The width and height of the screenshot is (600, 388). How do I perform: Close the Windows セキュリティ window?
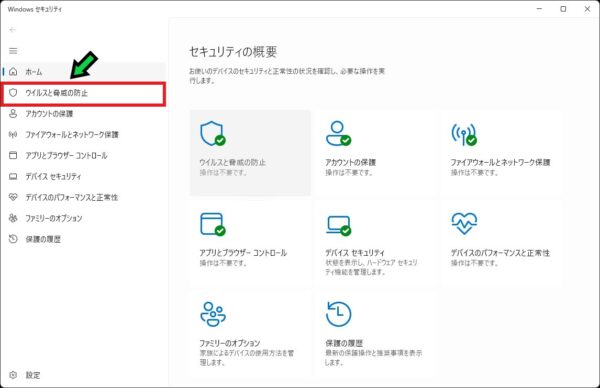587,9
